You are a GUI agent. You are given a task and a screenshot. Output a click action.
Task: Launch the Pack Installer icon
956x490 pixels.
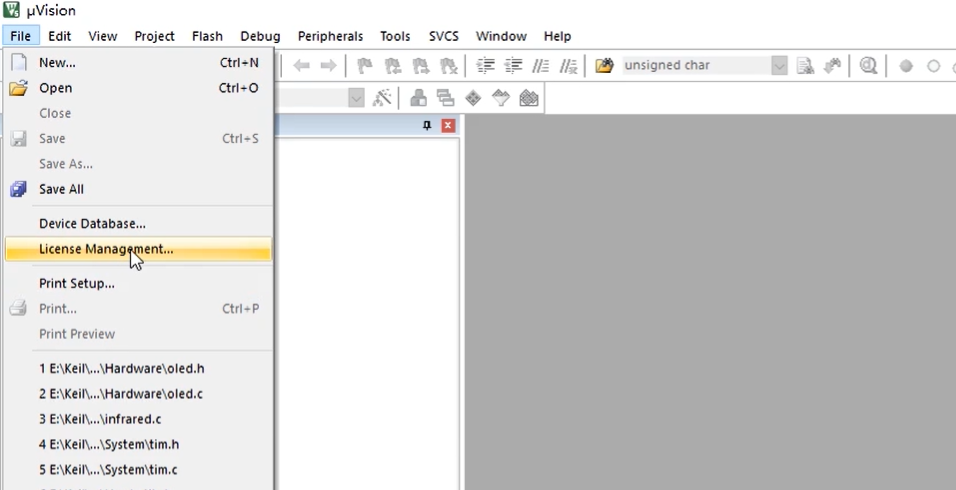point(529,98)
